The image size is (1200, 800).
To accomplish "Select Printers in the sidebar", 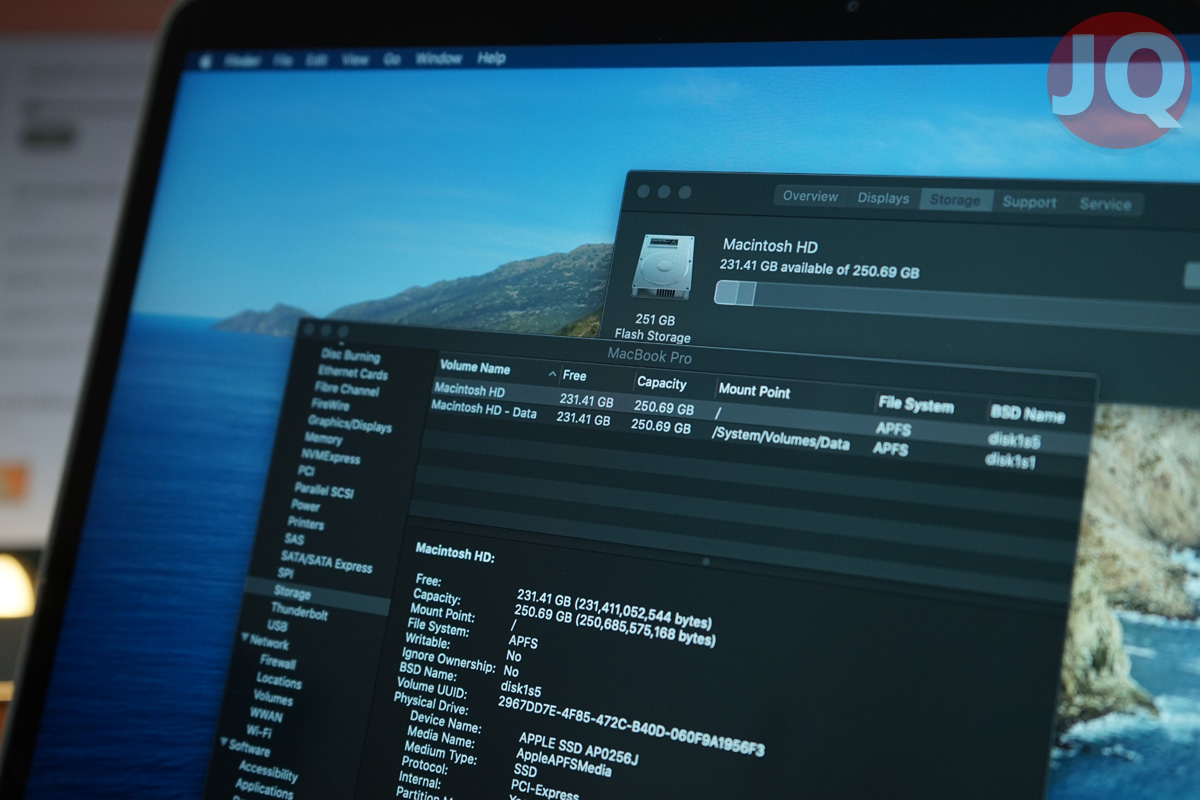I will tap(305, 523).
